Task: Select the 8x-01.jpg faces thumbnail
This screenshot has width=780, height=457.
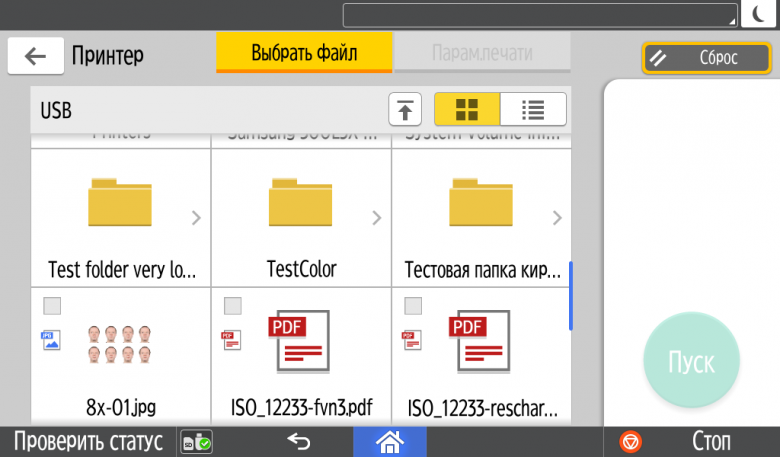Action: coord(119,344)
